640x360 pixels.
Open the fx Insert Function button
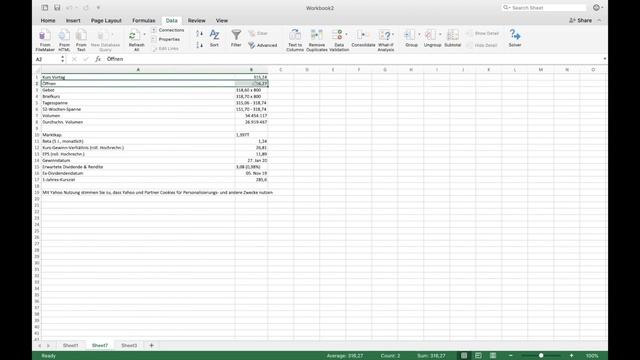pyautogui.click(x=98, y=59)
